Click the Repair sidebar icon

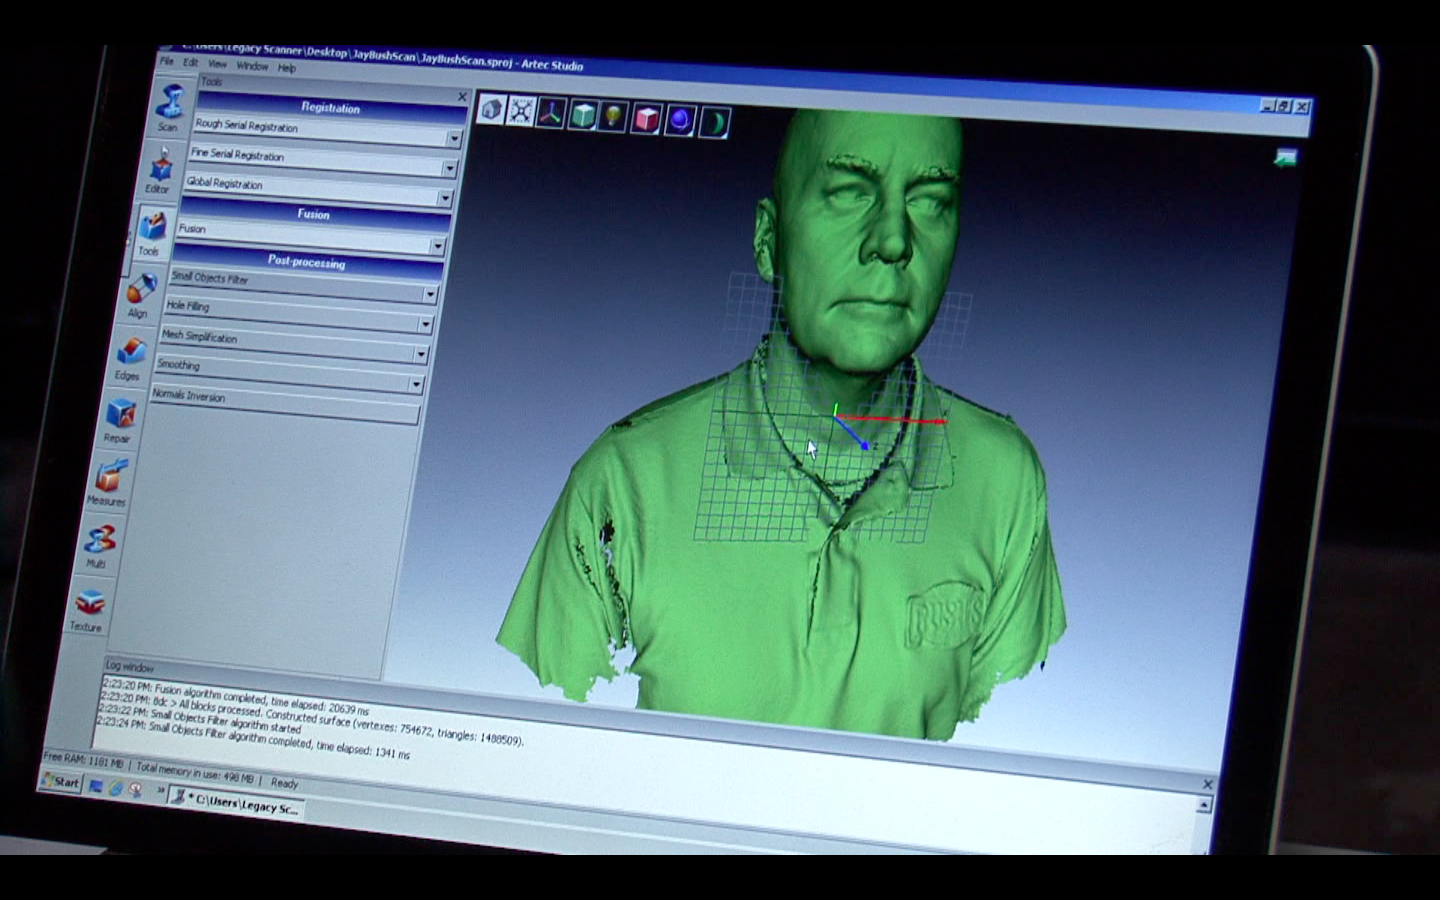point(120,418)
